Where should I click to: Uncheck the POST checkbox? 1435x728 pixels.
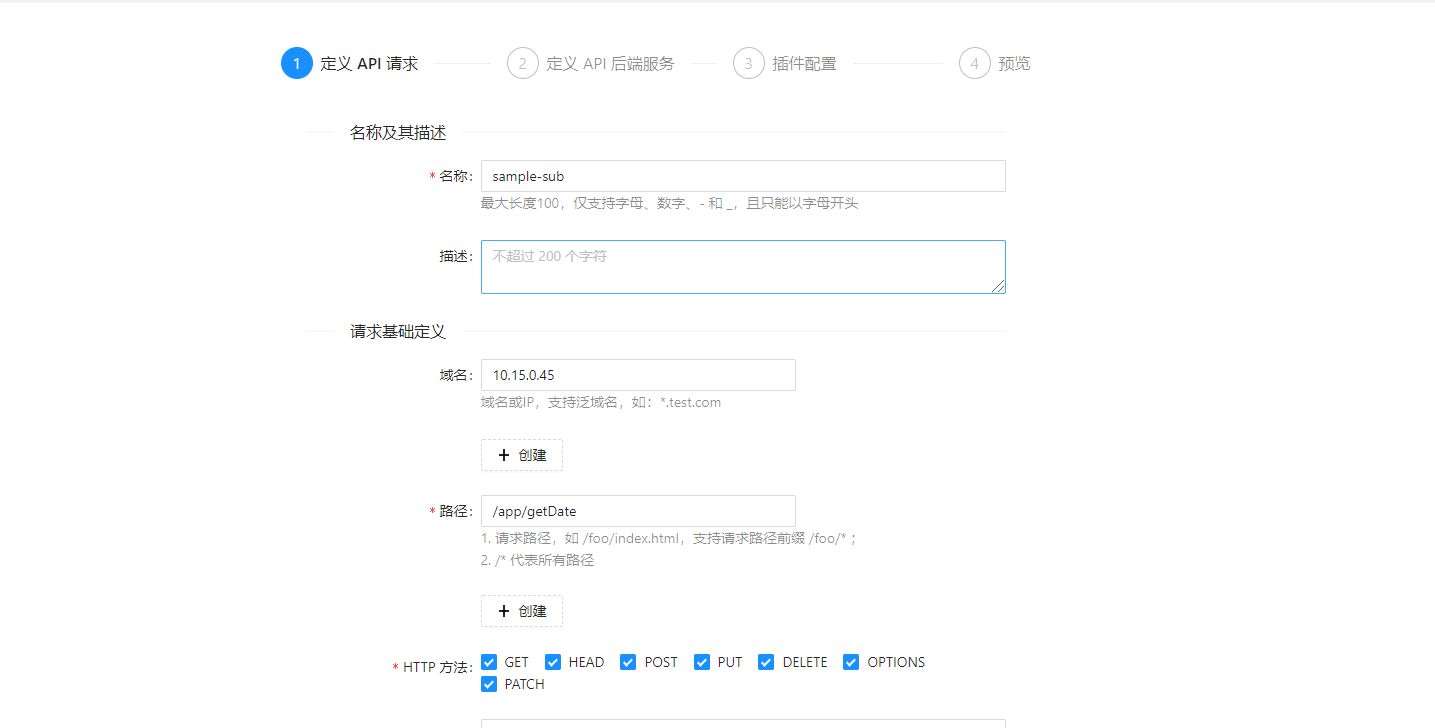(628, 661)
